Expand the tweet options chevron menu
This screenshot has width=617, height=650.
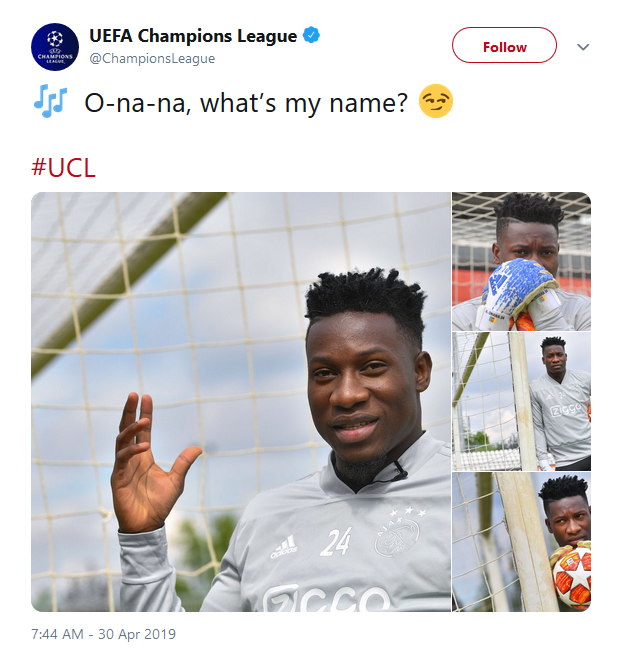[583, 47]
